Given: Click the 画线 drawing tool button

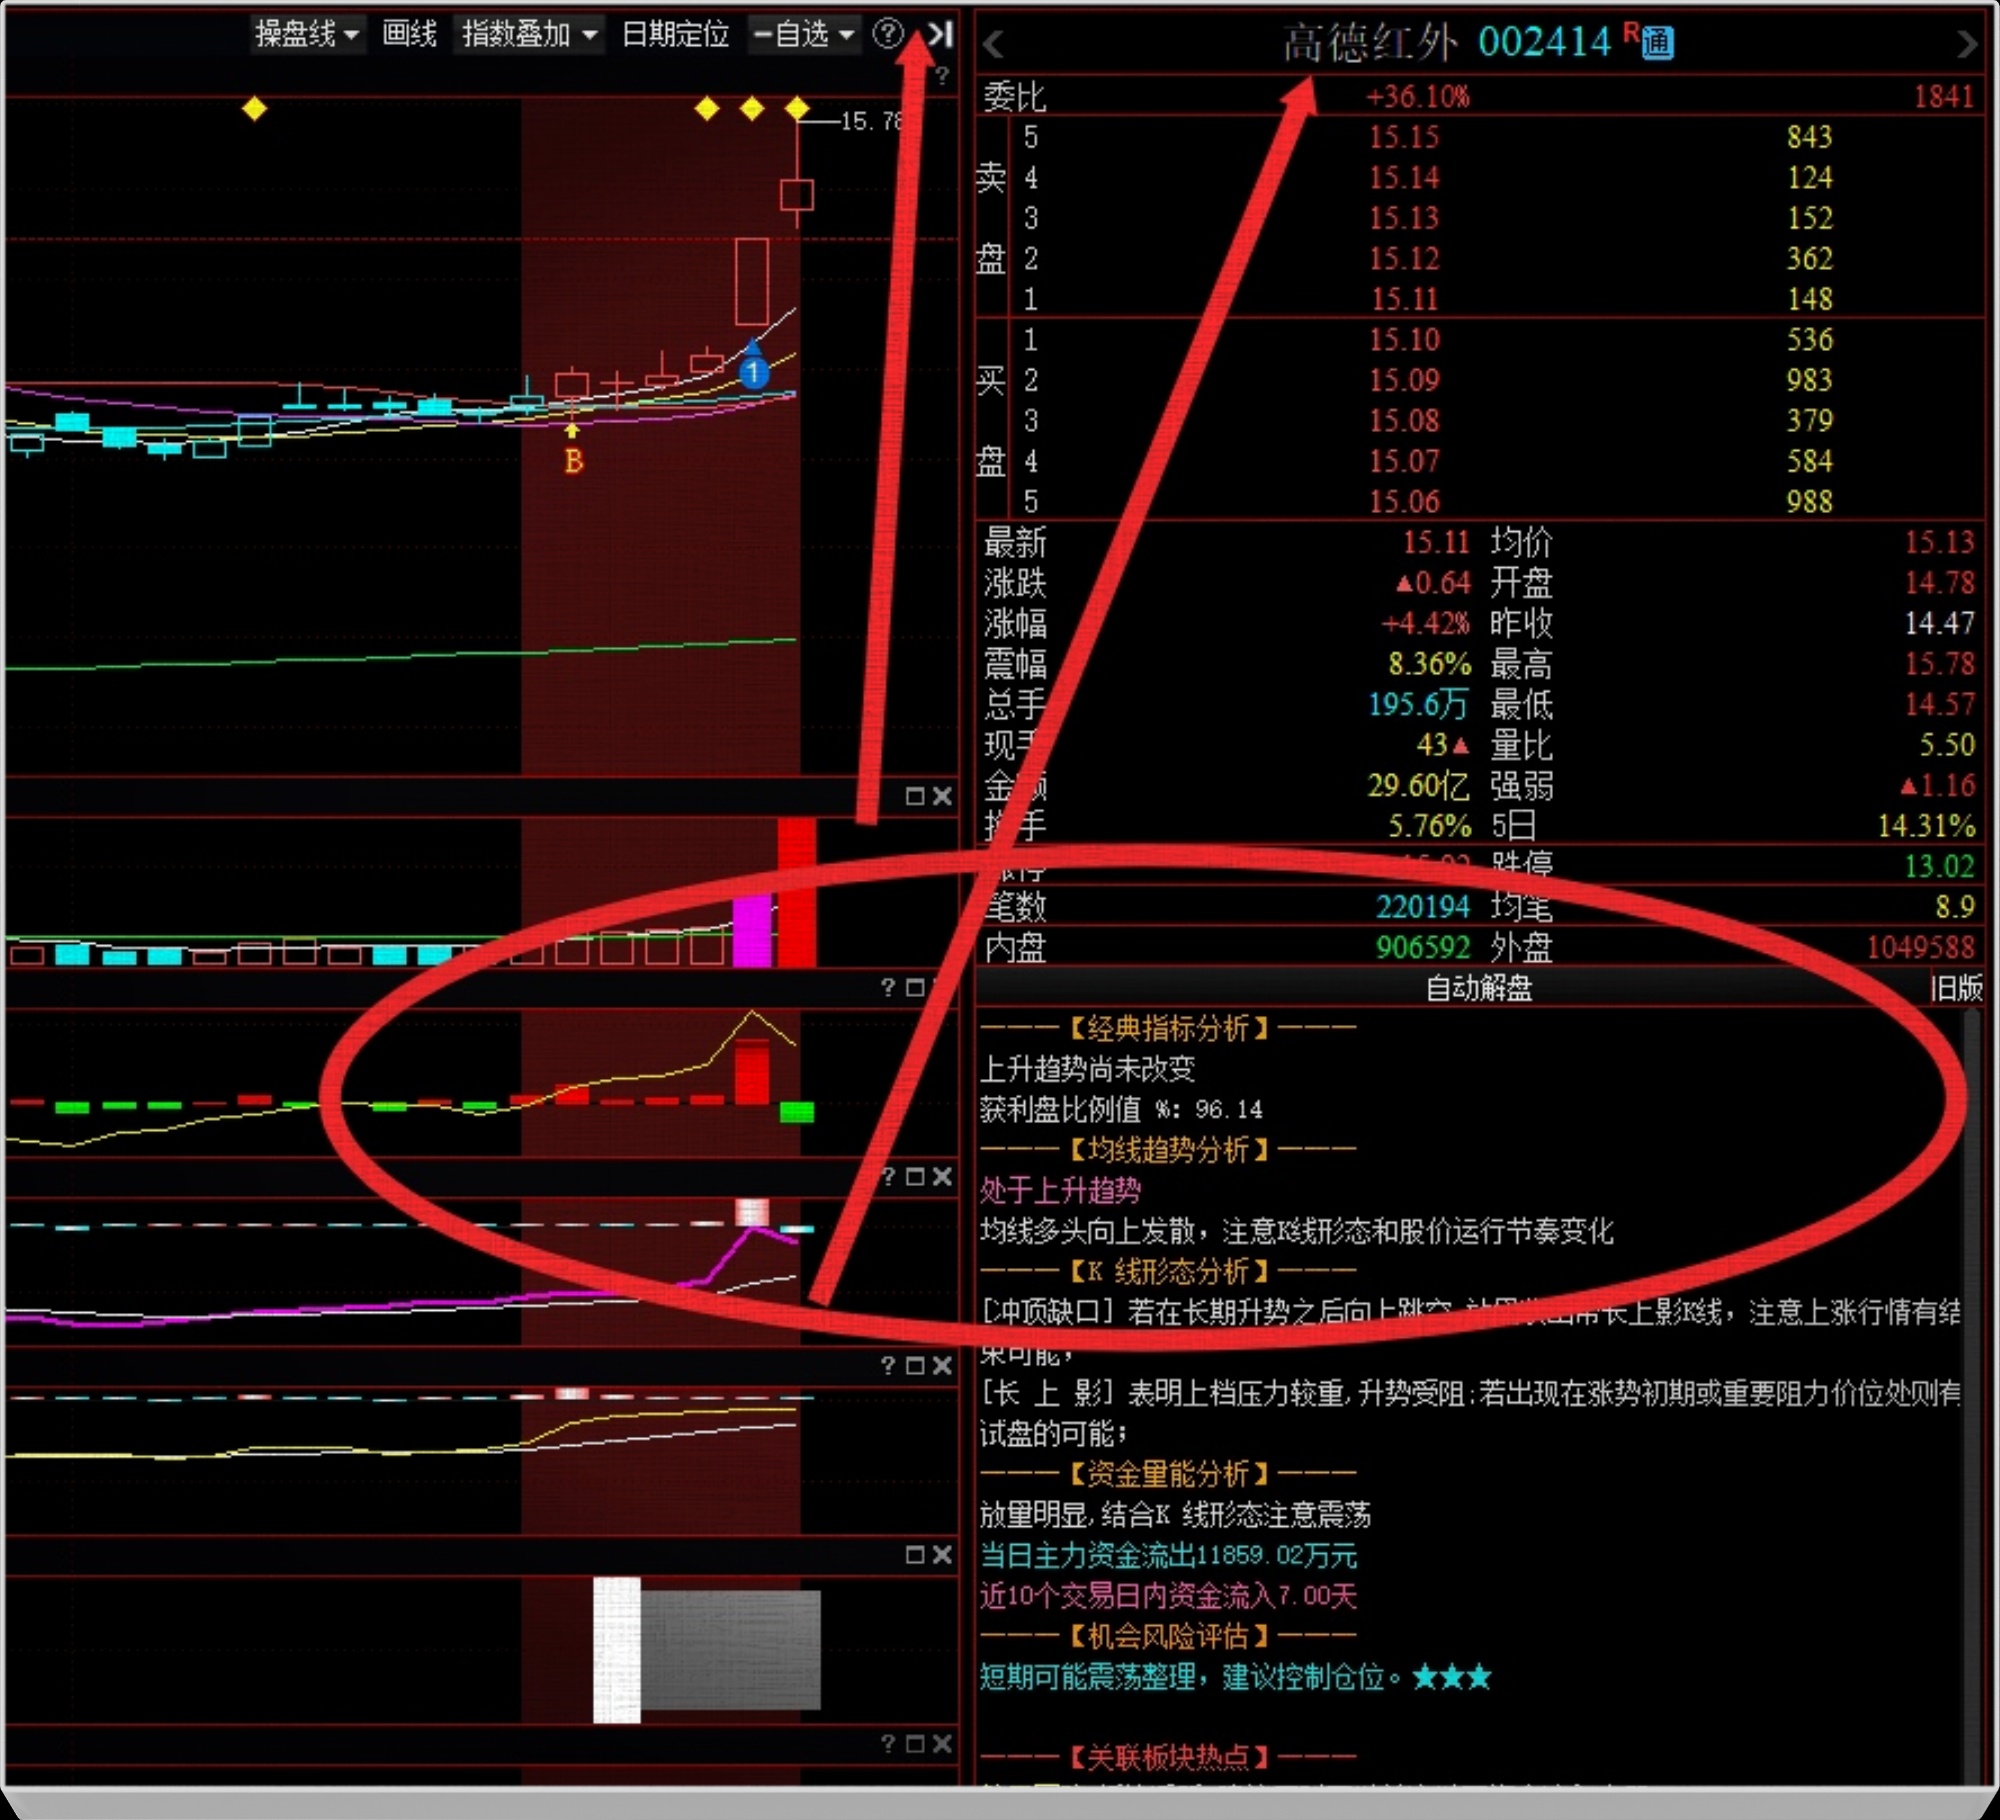Looking at the screenshot, I should point(409,35).
